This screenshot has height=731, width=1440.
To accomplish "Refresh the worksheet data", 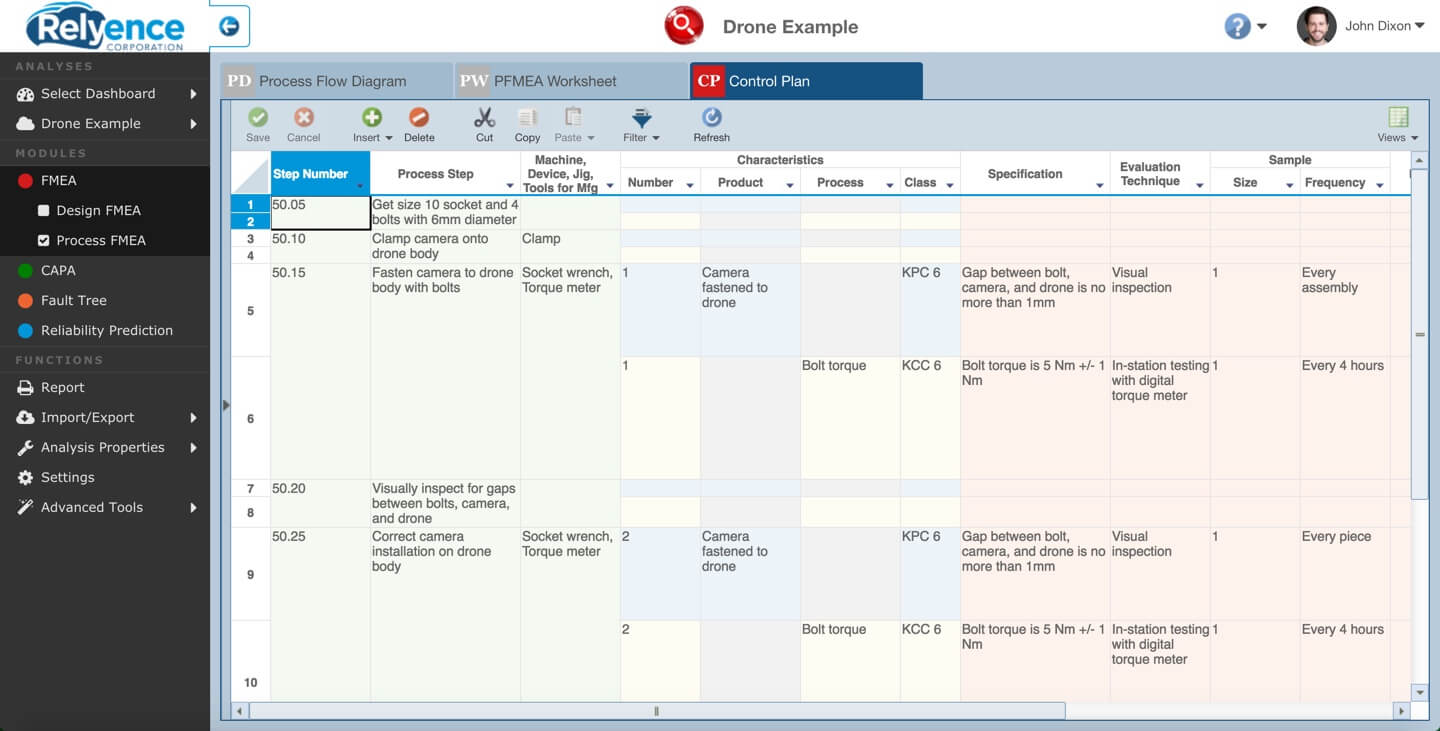I will coord(711,124).
